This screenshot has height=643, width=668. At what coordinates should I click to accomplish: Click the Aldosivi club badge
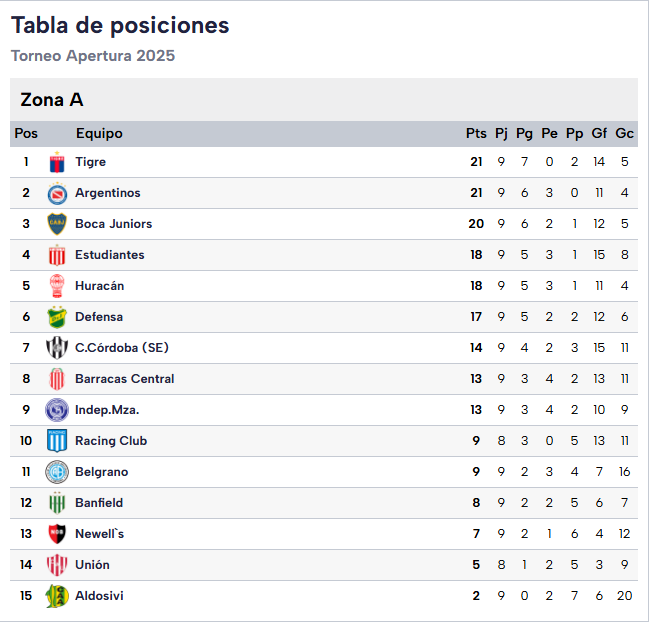[57, 596]
